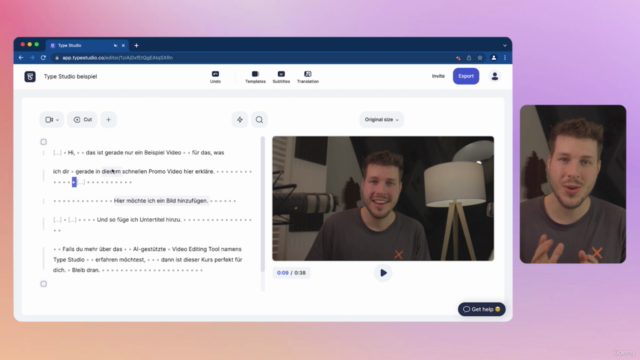The image size is (640, 360).
Task: Open the Templates panel
Action: tap(255, 76)
